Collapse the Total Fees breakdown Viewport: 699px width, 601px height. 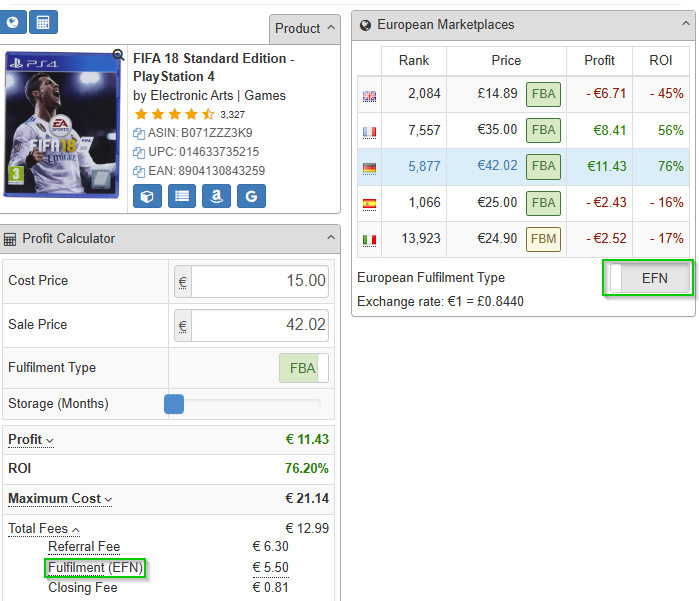(44, 529)
